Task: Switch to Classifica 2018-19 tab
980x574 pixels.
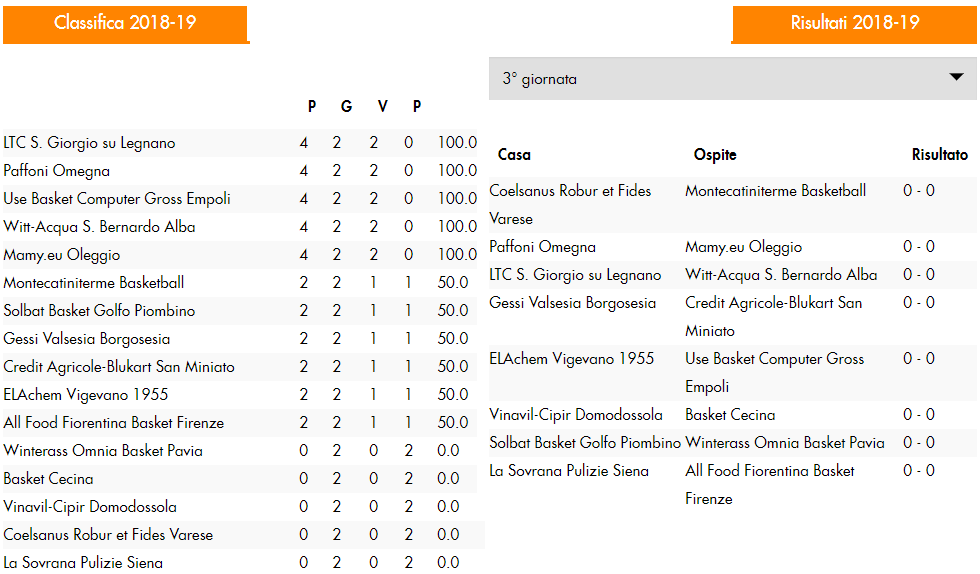Action: click(126, 24)
